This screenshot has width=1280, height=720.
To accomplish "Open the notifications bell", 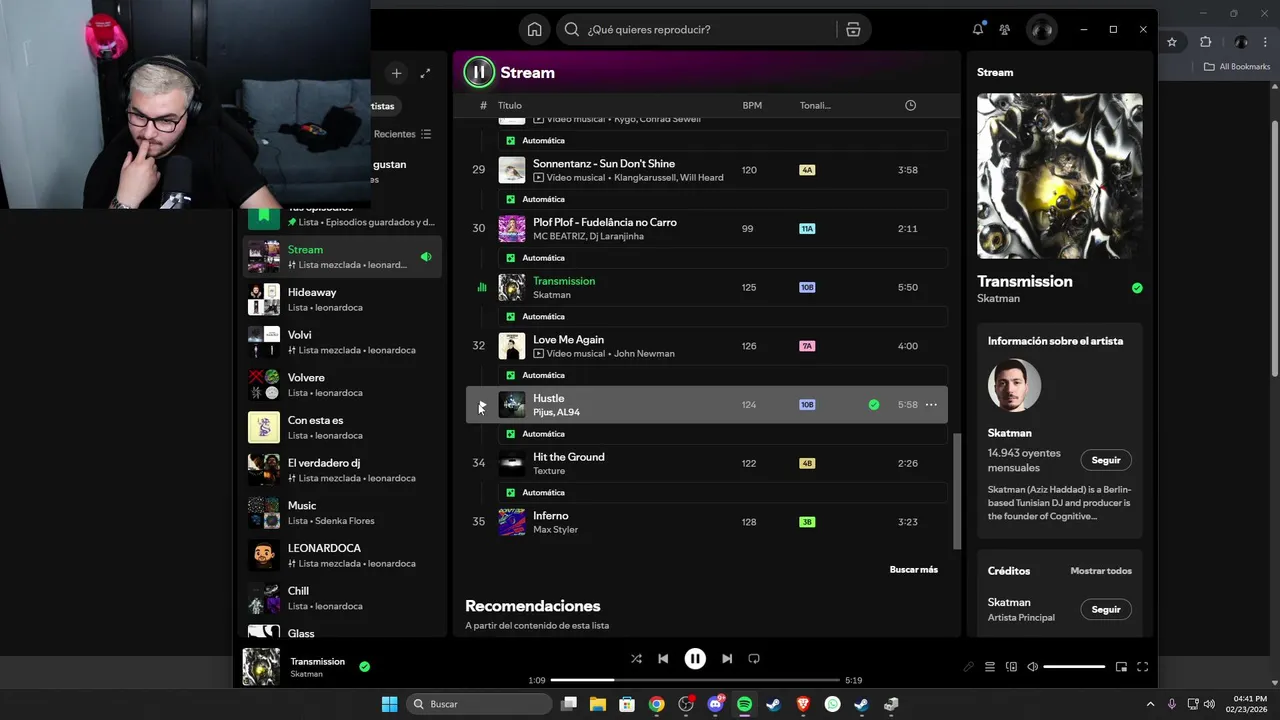I will coord(978,29).
